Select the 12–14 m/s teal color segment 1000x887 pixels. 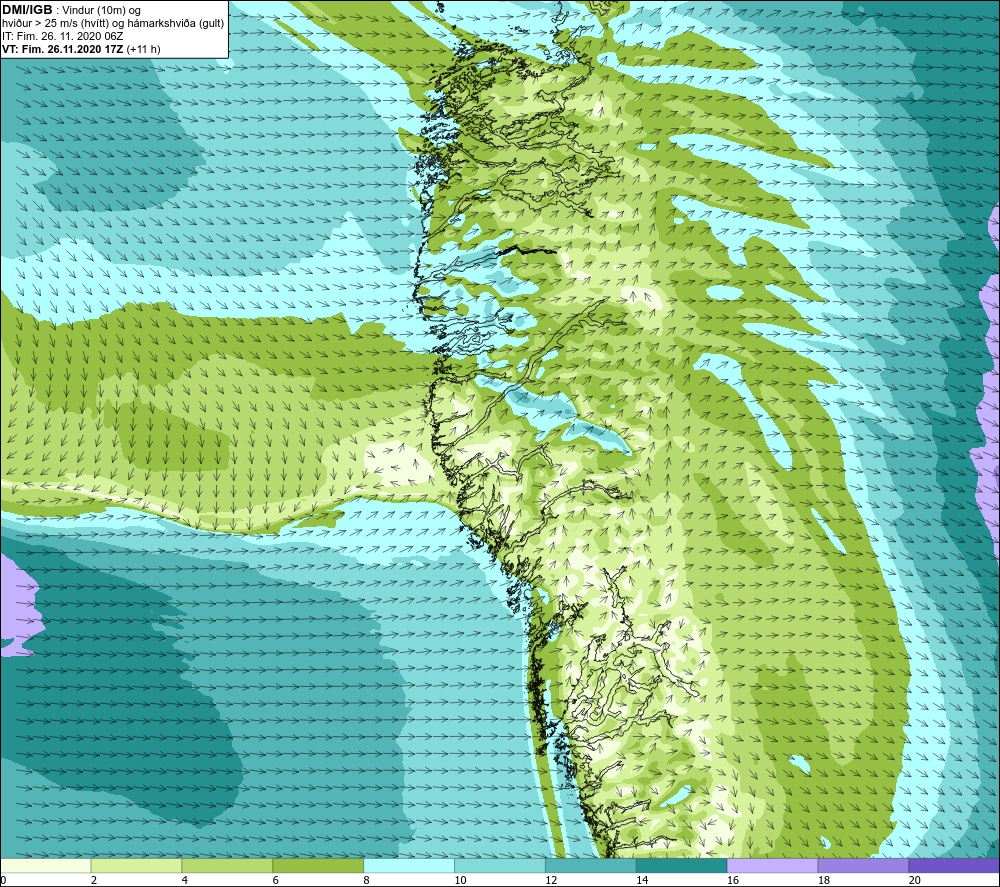tap(591, 865)
